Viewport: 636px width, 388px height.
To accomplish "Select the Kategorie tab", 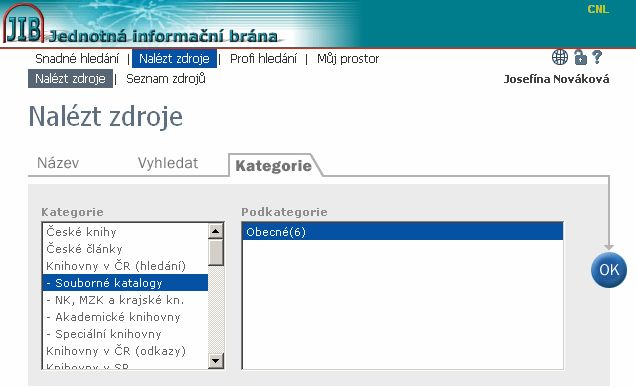I will [x=273, y=166].
